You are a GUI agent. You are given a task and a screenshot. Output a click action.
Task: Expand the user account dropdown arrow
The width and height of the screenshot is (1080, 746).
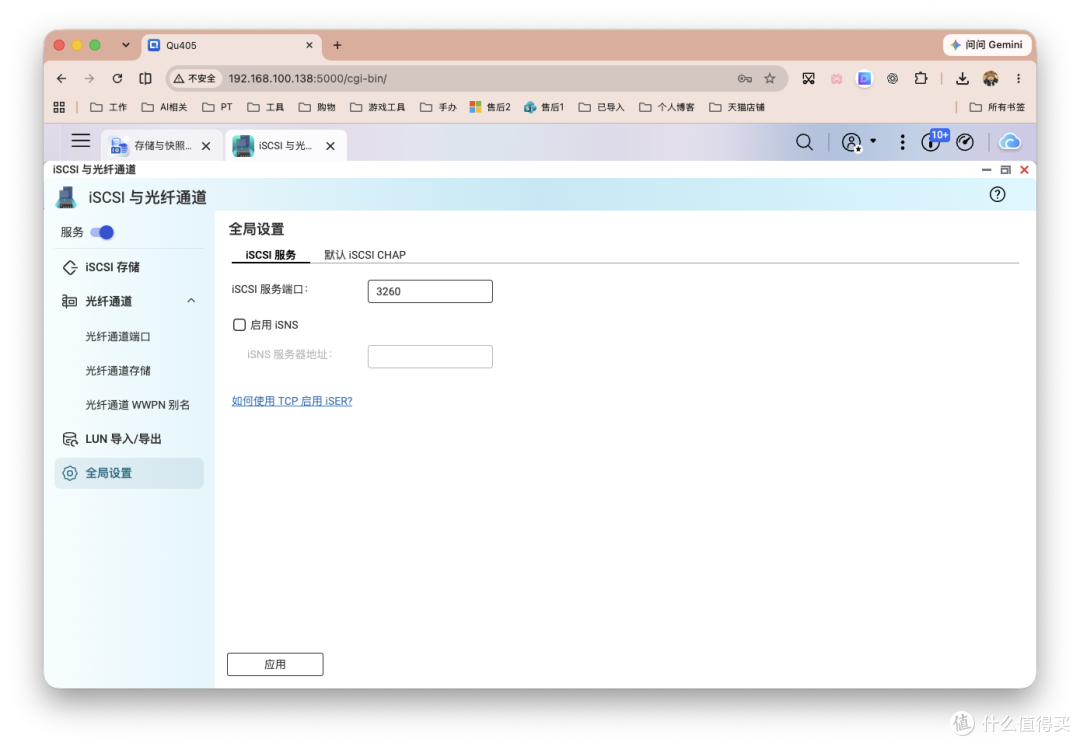point(873,141)
